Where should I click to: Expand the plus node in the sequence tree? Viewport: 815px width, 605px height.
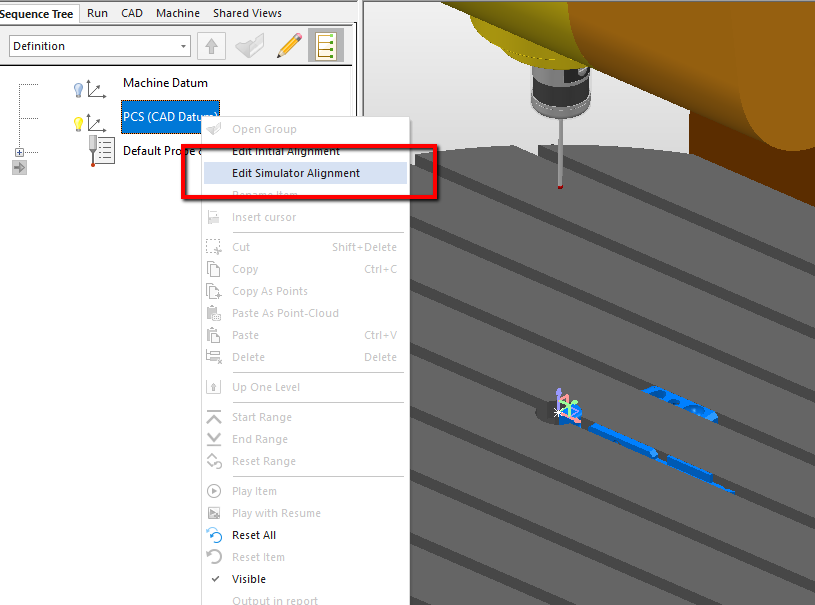tap(20, 152)
